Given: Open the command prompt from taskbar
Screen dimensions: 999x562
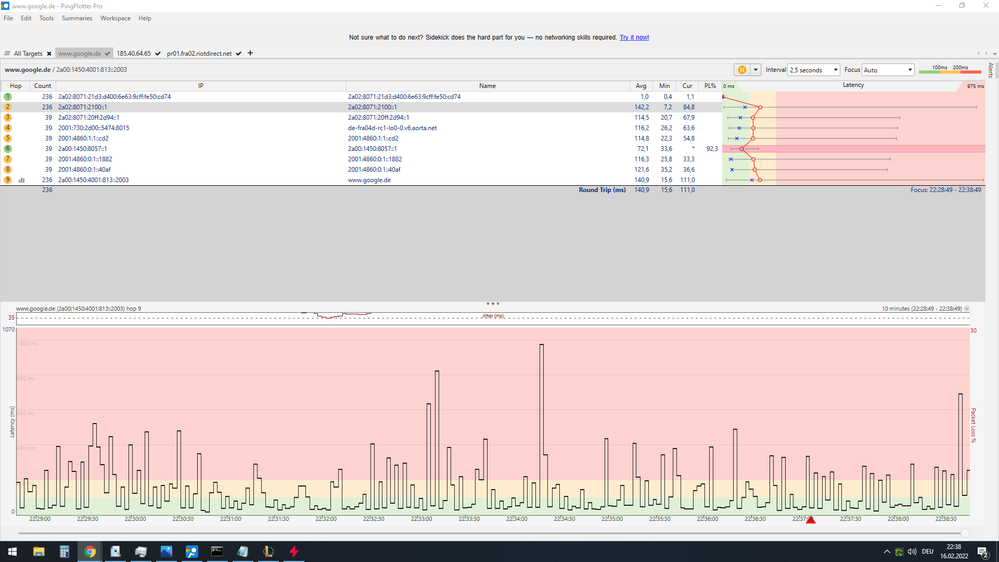Looking at the screenshot, I should pyautogui.click(x=217, y=552).
